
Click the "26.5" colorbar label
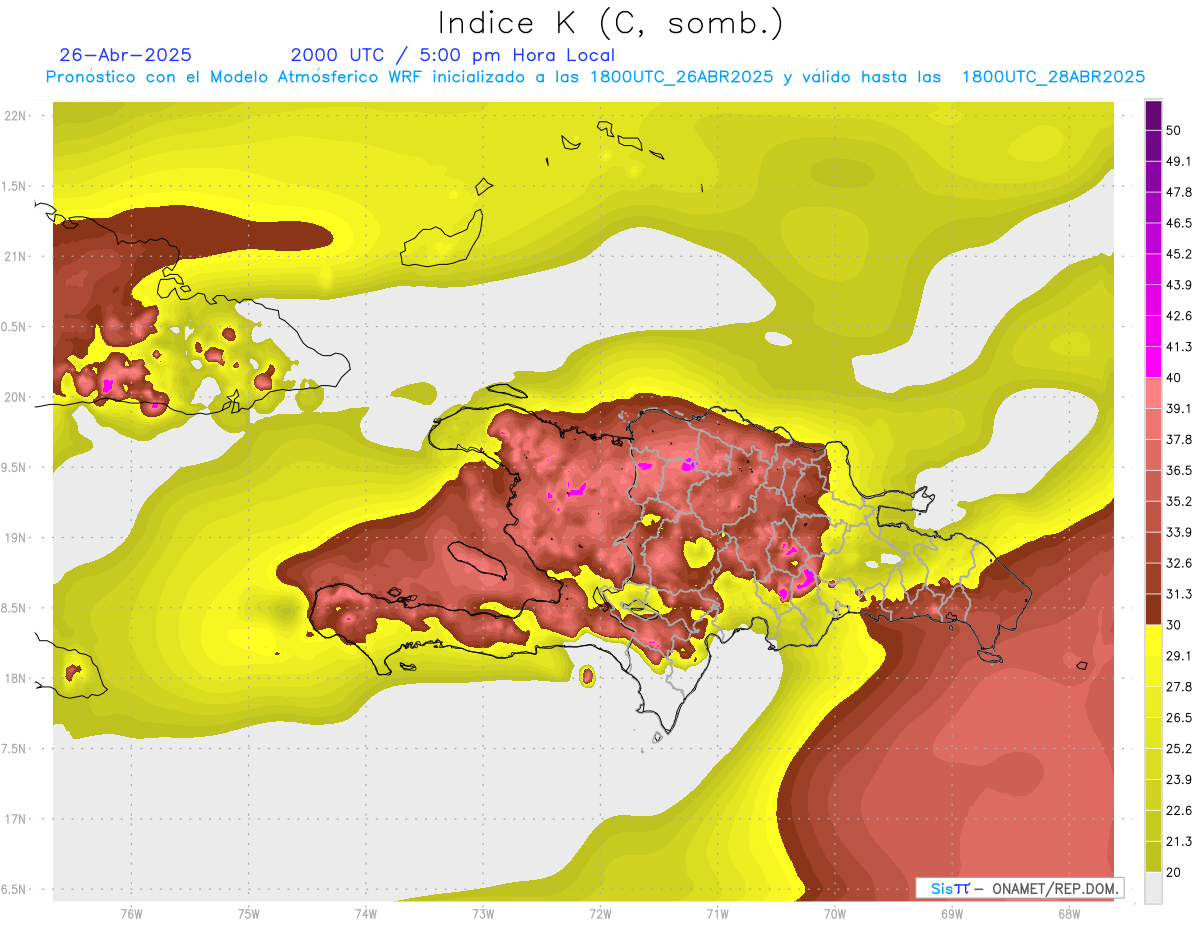point(1179,717)
